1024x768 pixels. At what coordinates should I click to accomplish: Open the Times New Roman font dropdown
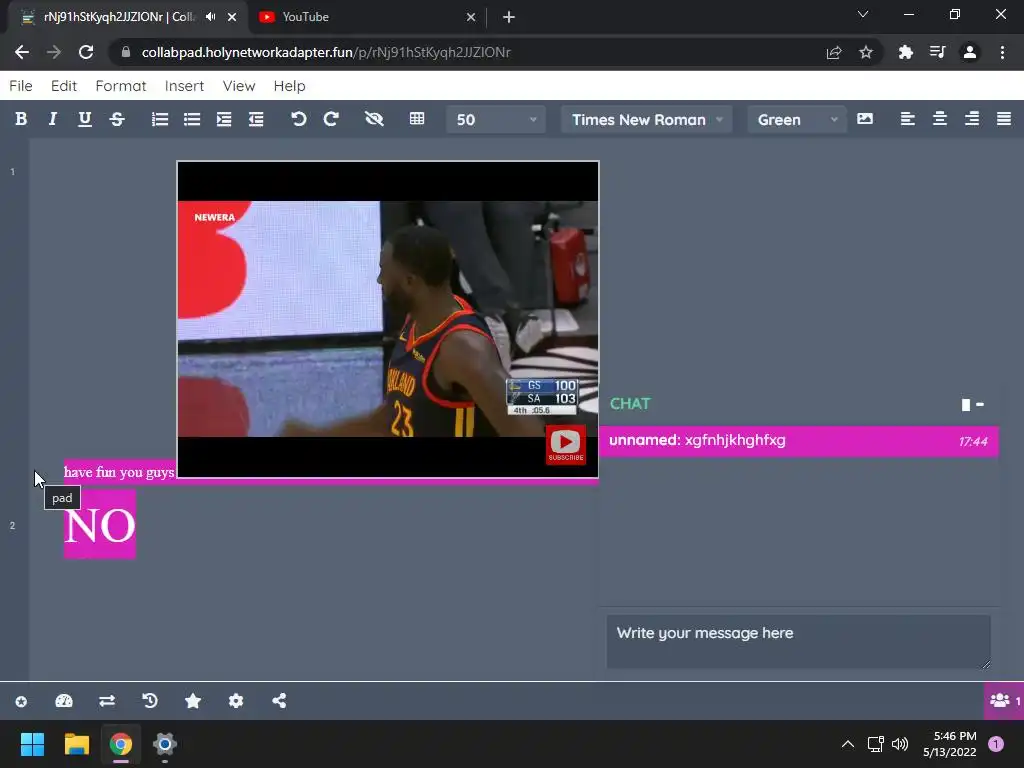[x=647, y=120]
